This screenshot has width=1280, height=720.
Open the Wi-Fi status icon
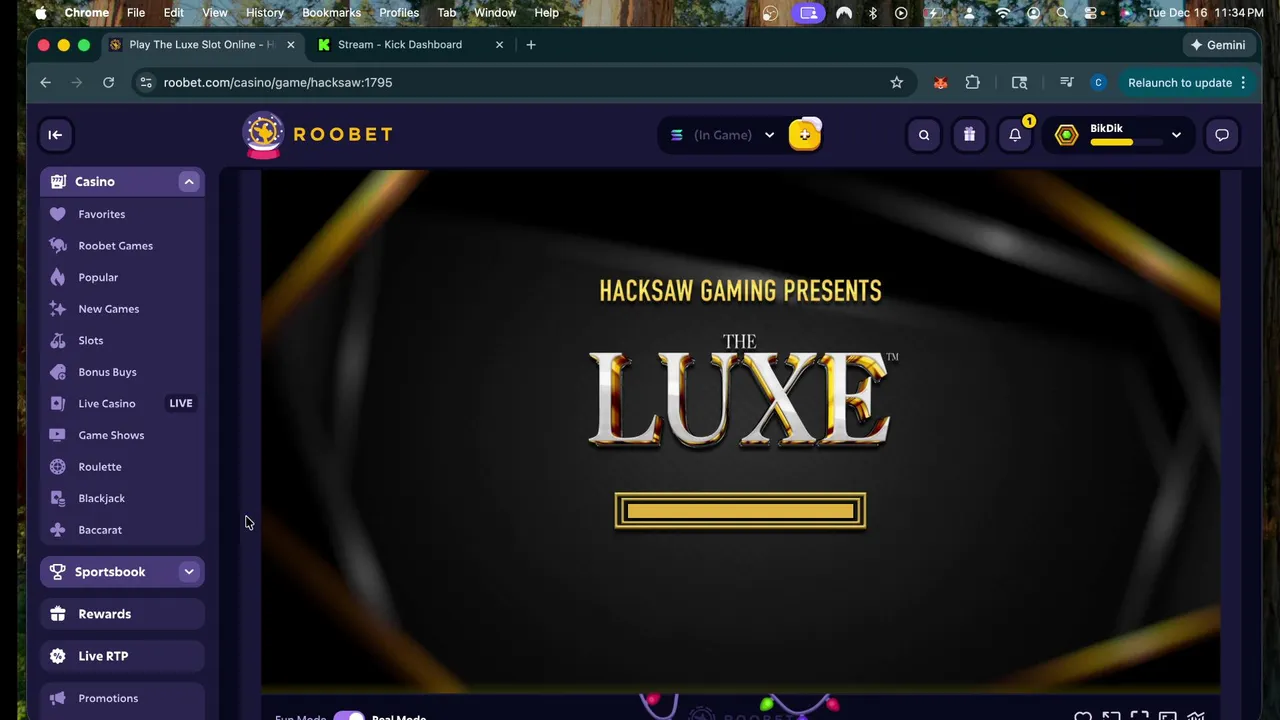coord(1002,13)
